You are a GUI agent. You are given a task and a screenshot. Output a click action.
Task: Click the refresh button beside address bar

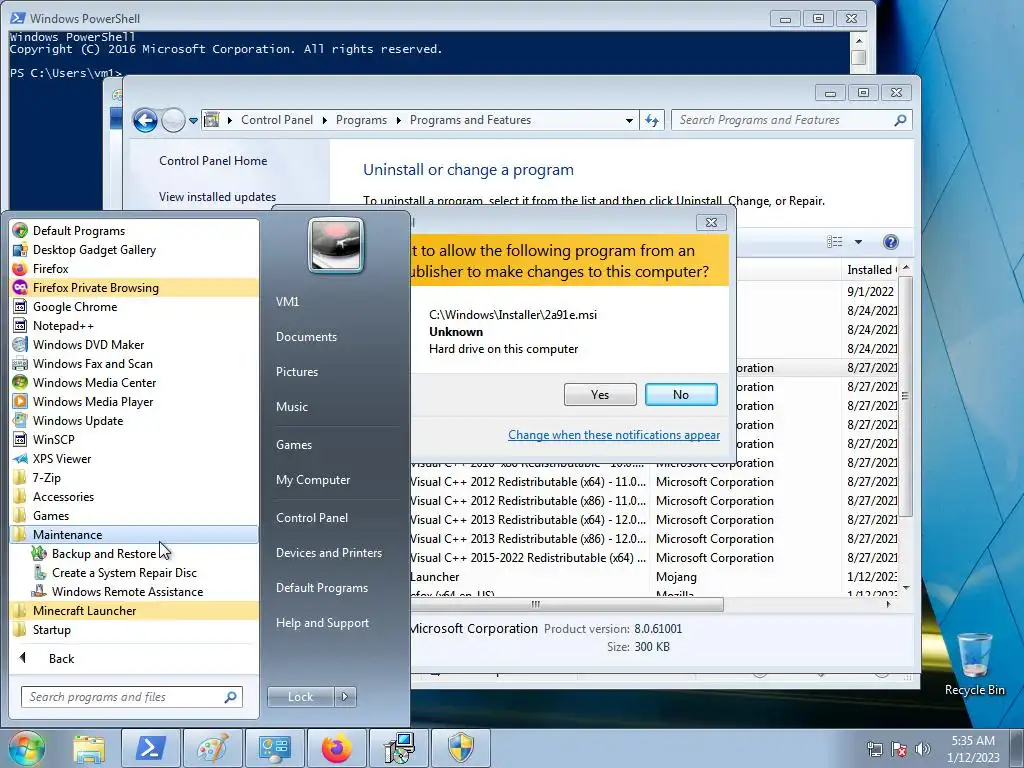[x=652, y=120]
